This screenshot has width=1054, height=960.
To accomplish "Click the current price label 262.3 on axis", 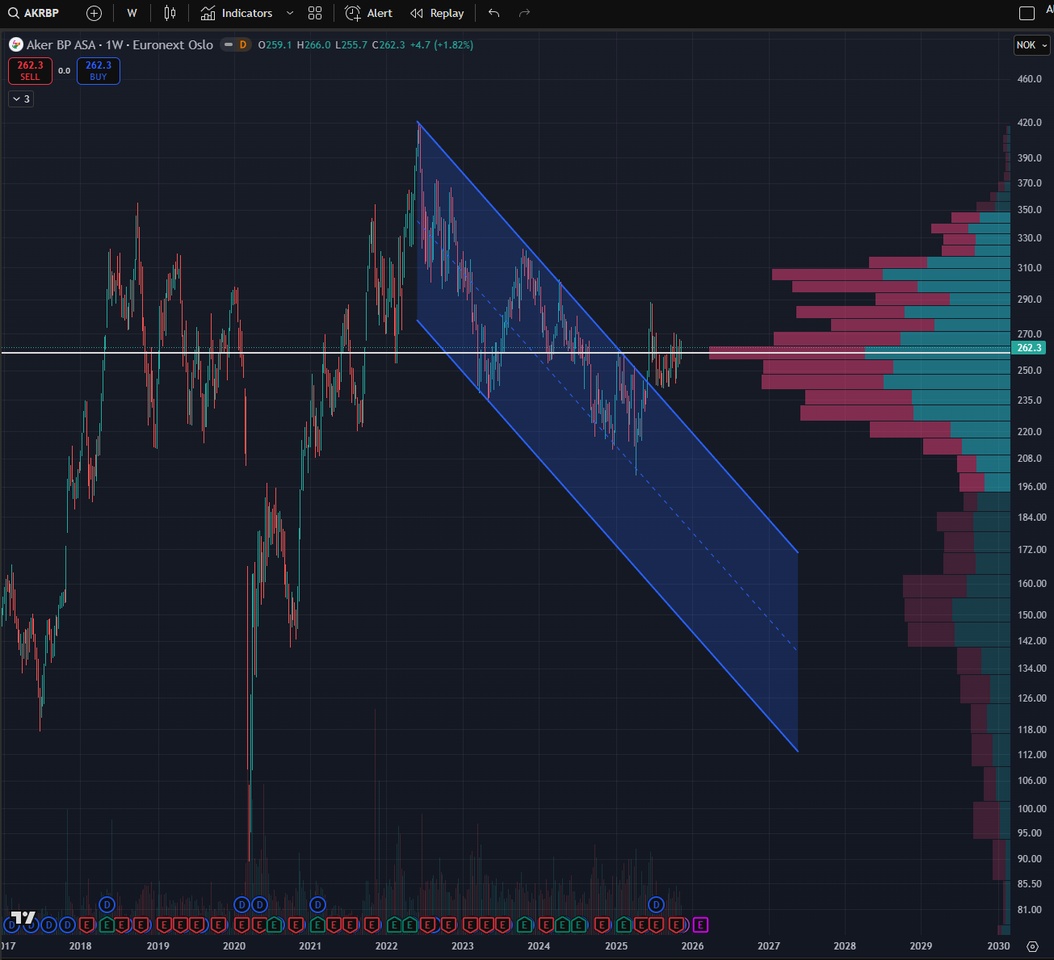I will pos(1029,348).
